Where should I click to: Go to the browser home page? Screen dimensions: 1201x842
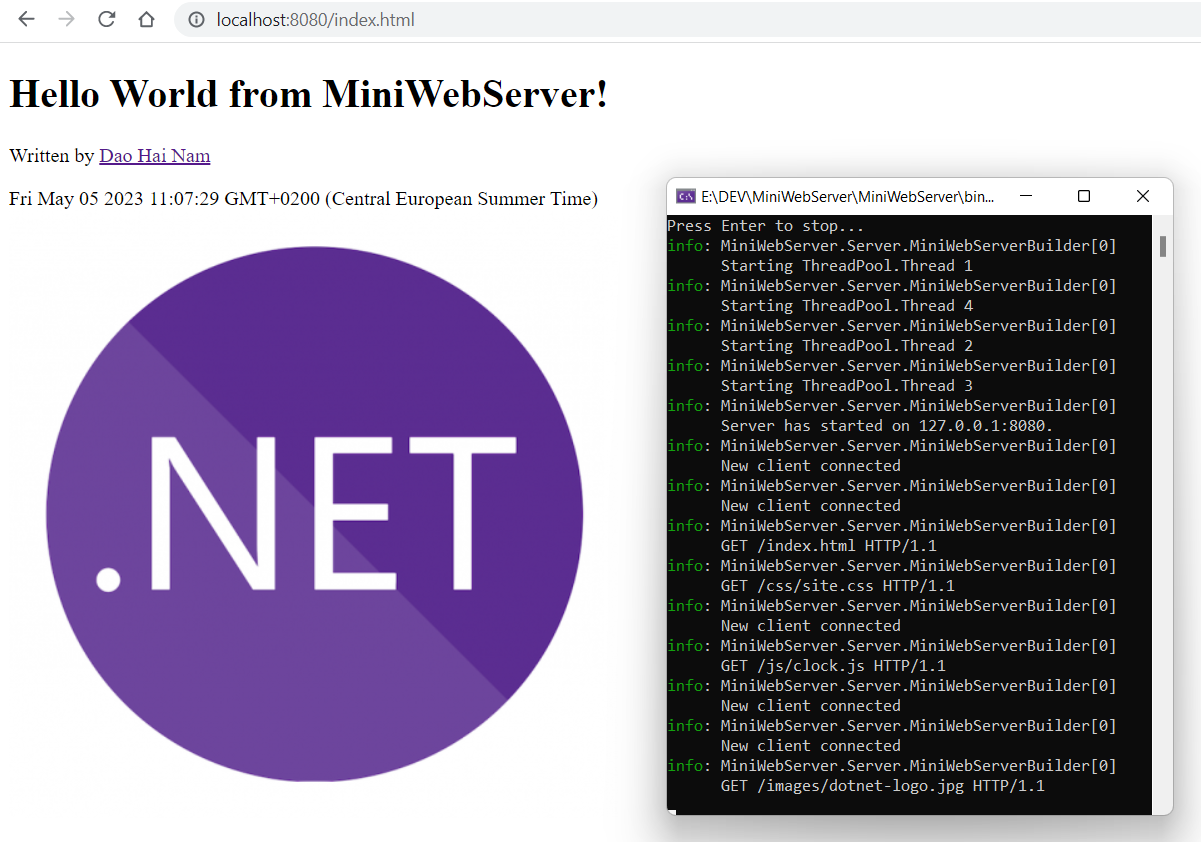[x=146, y=20]
